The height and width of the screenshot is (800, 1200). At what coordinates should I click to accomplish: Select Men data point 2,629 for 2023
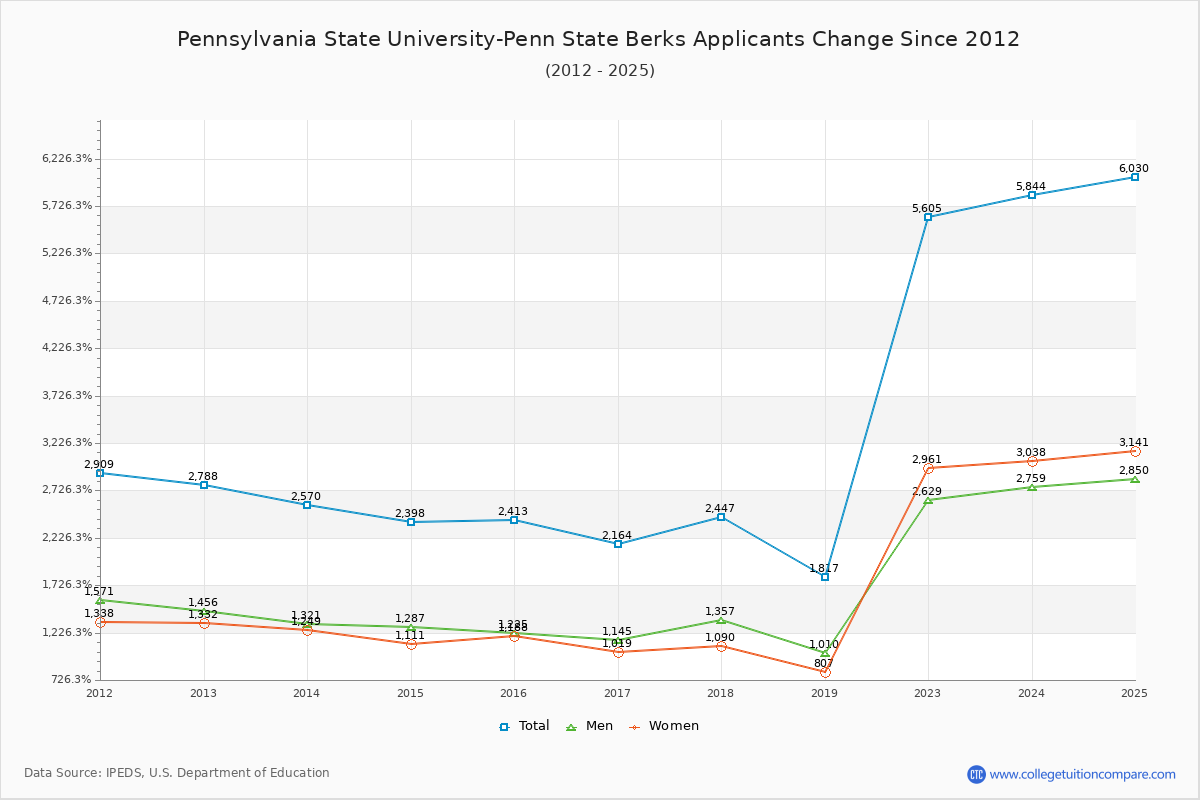click(928, 500)
